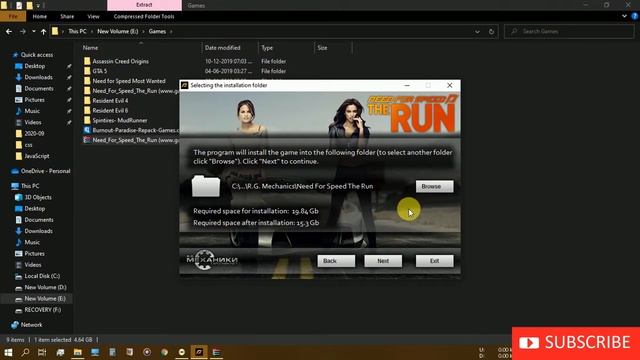Open the Home ribbon tab
The image size is (640, 360).
[40, 16]
